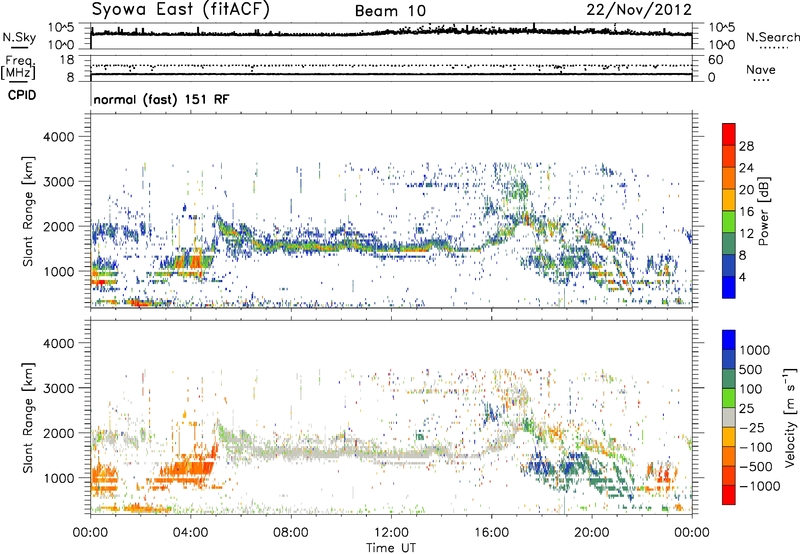Click the "3000" tick on the power panel
800x554 pixels.
click(59, 182)
